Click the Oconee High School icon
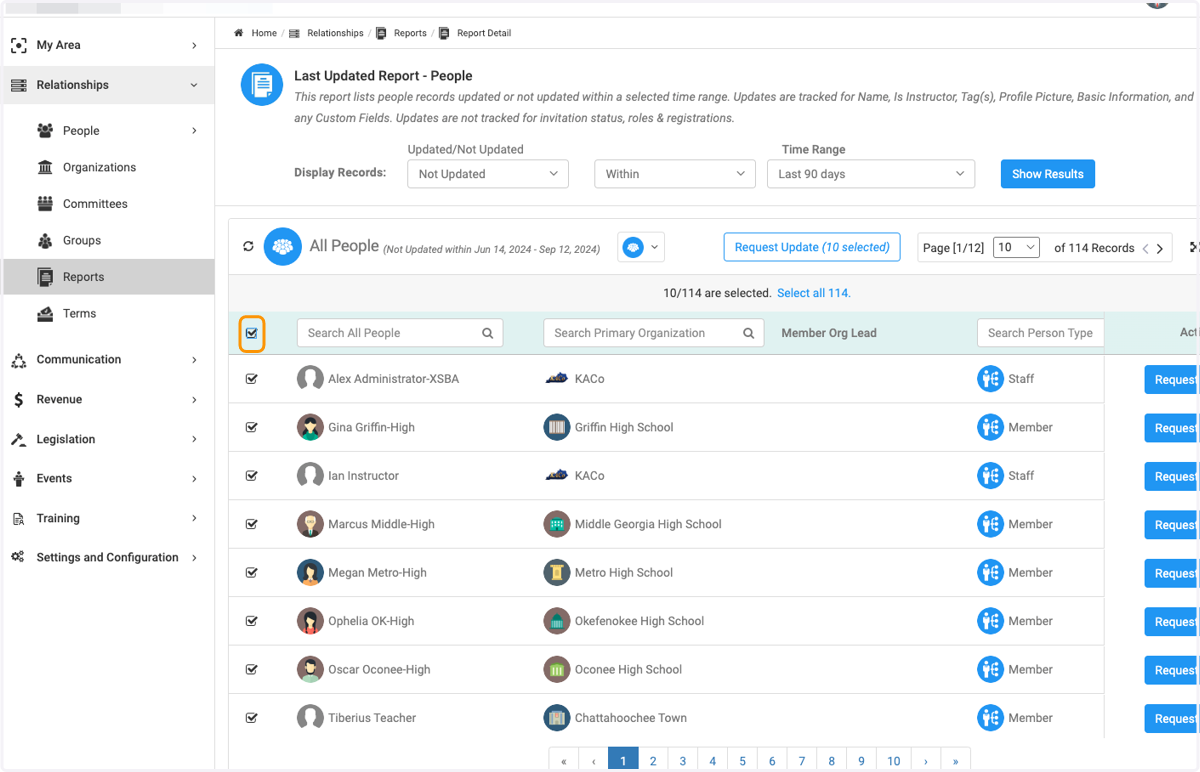 point(557,669)
